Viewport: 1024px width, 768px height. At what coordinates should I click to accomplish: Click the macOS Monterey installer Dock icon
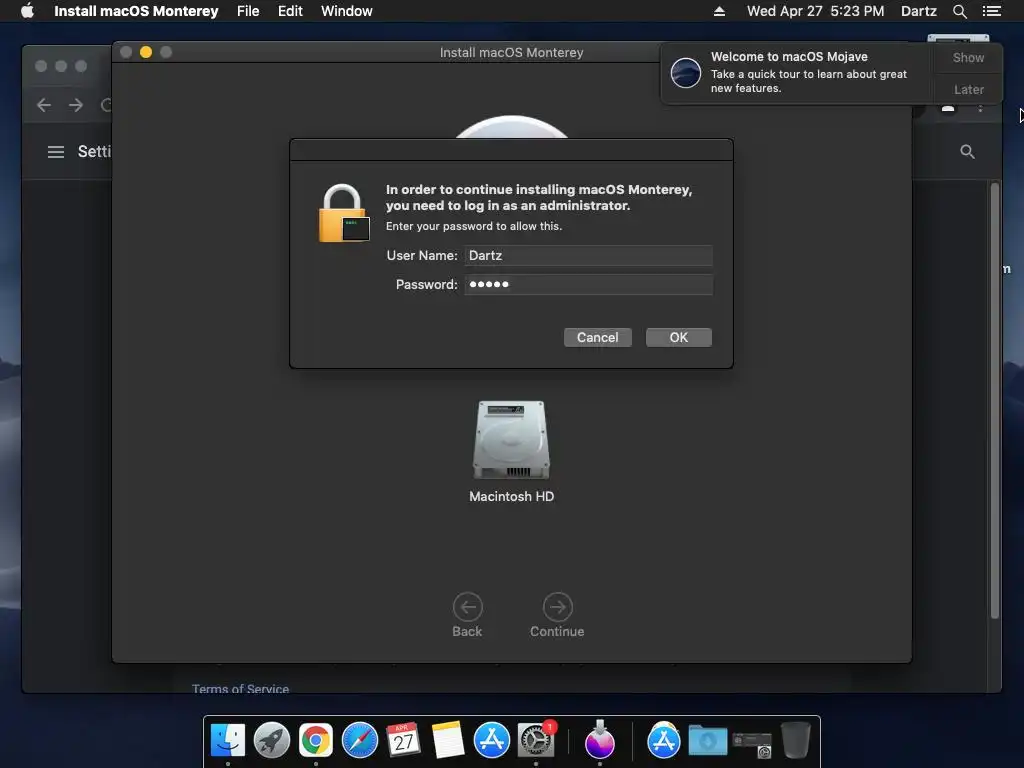[x=600, y=740]
